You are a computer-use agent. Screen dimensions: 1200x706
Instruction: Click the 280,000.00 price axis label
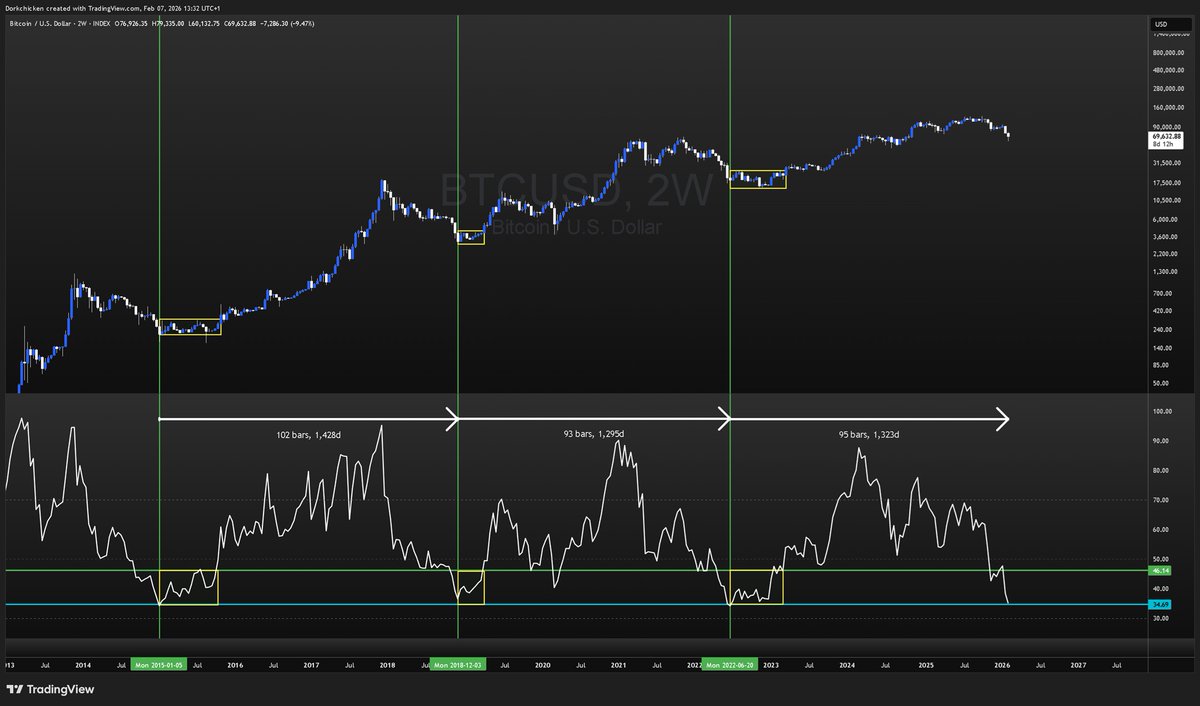pos(1167,88)
